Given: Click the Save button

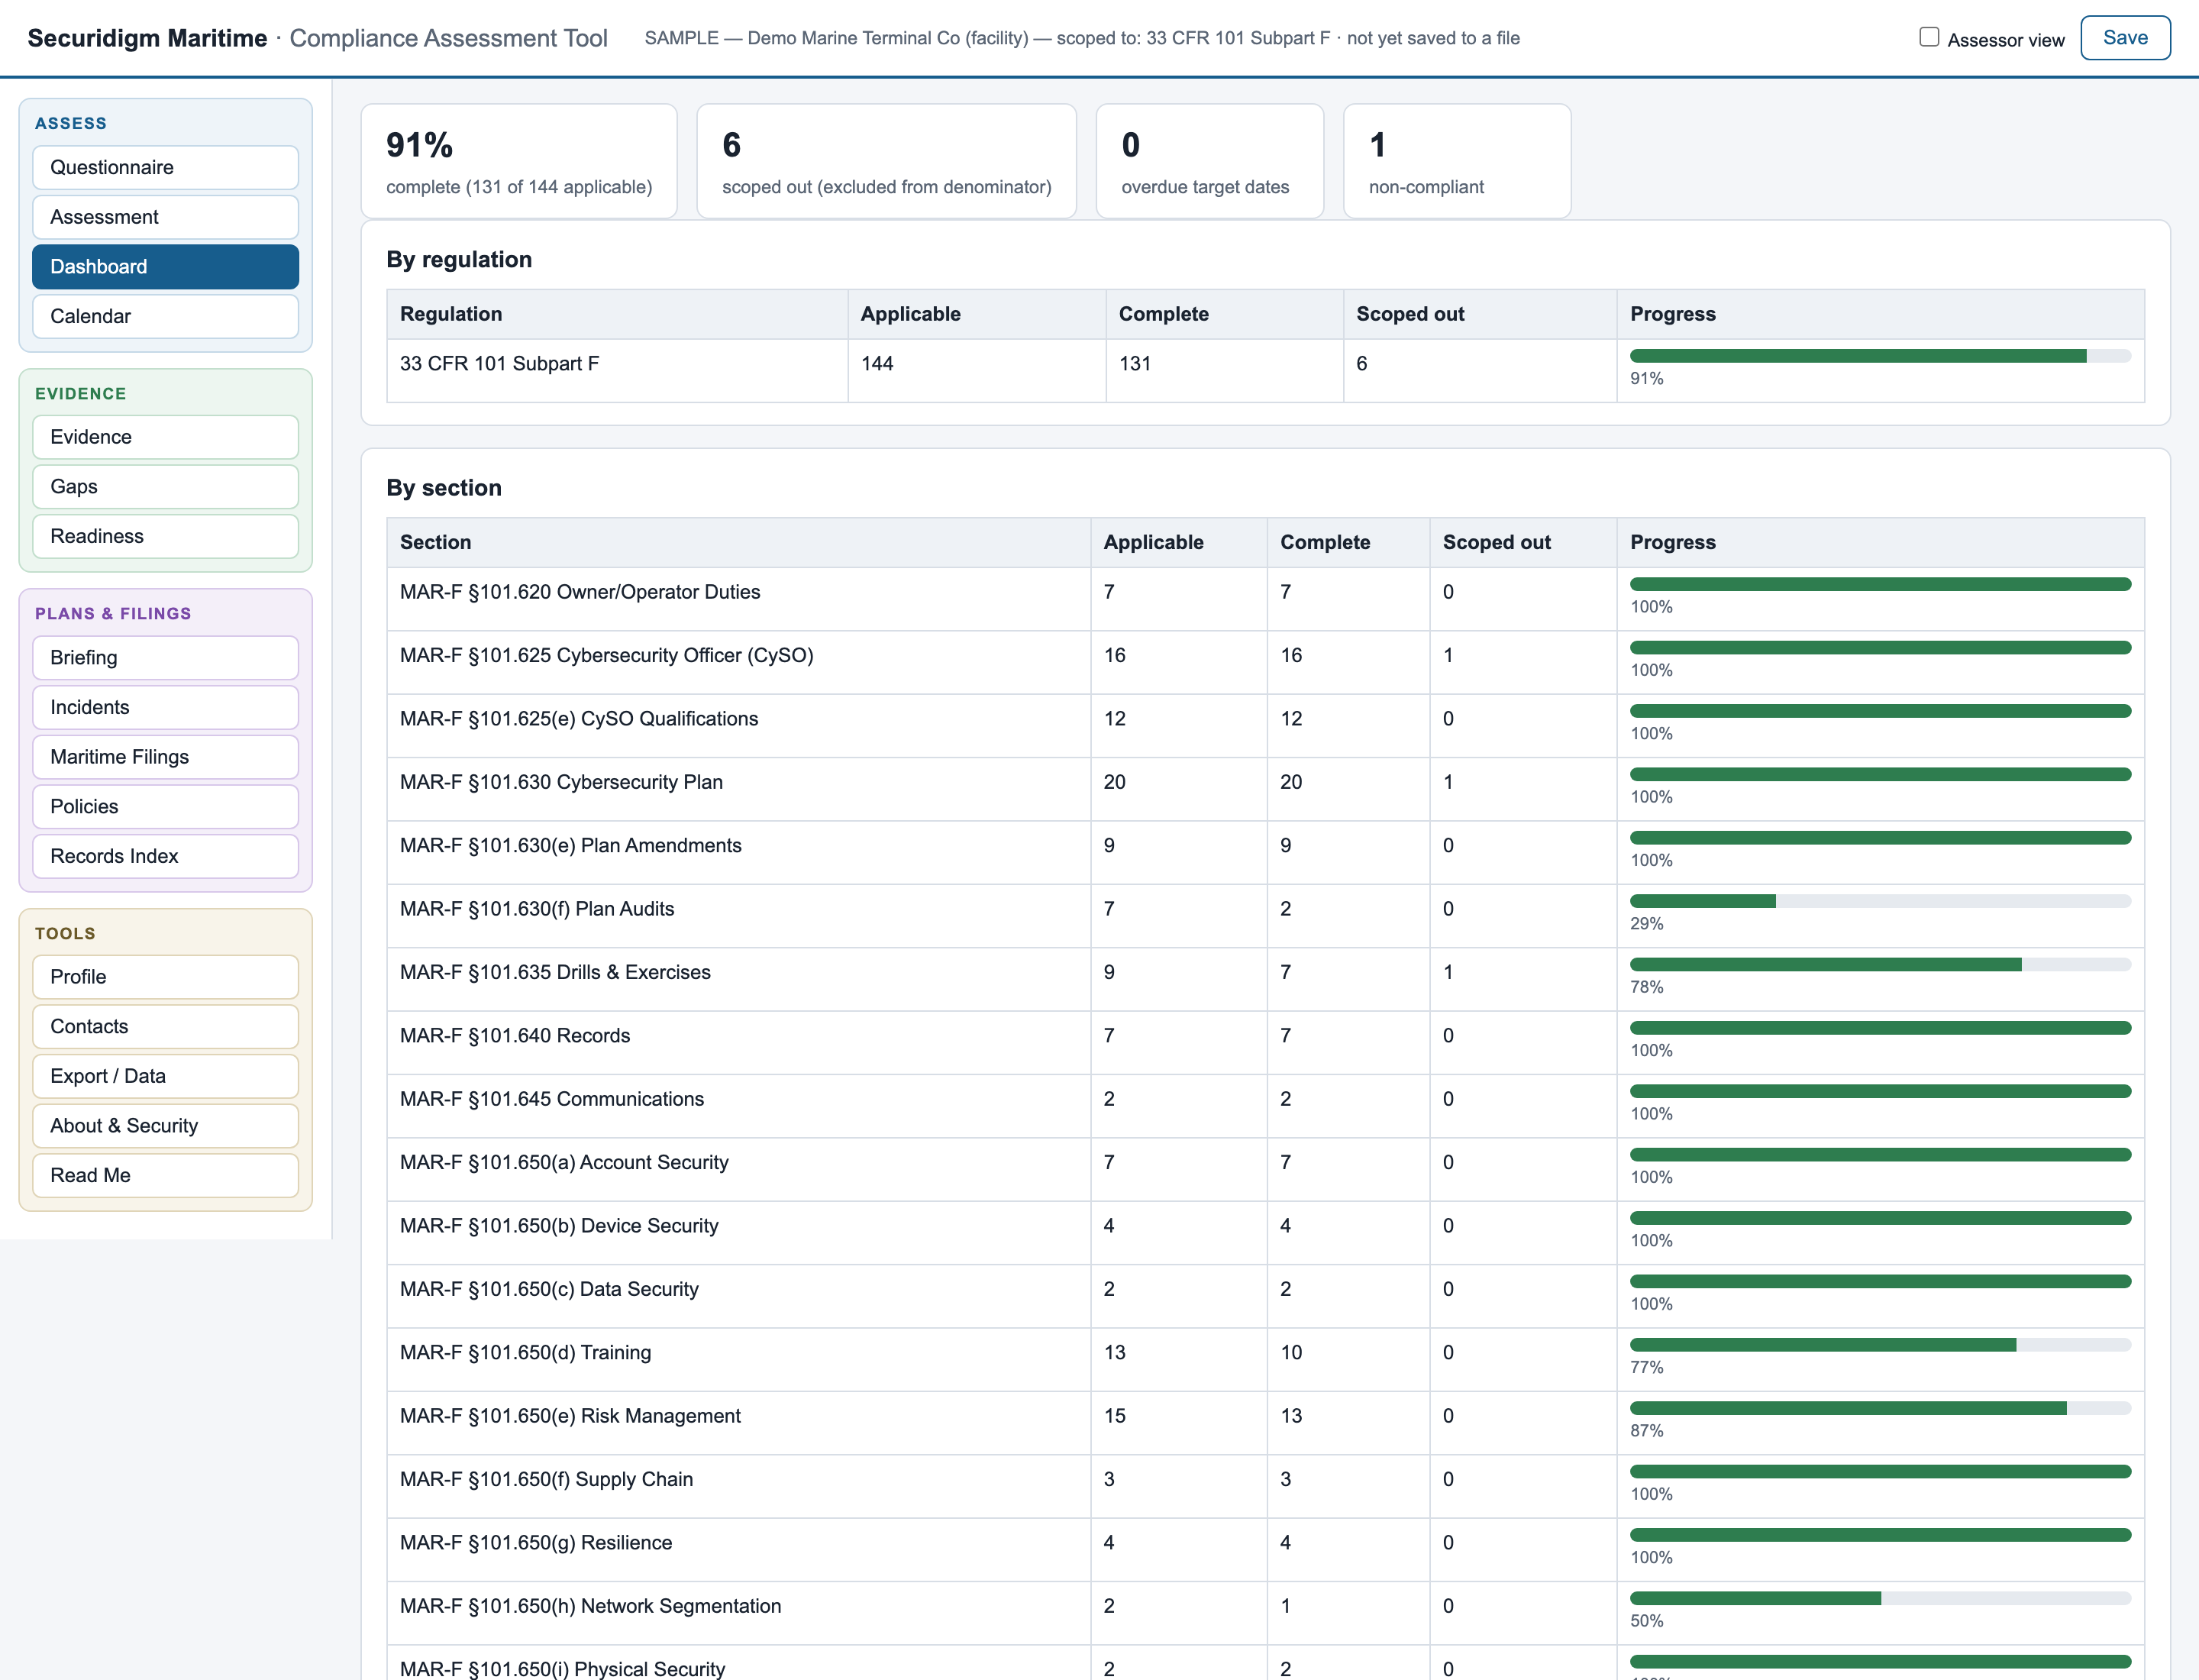Looking at the screenshot, I should [2125, 38].
